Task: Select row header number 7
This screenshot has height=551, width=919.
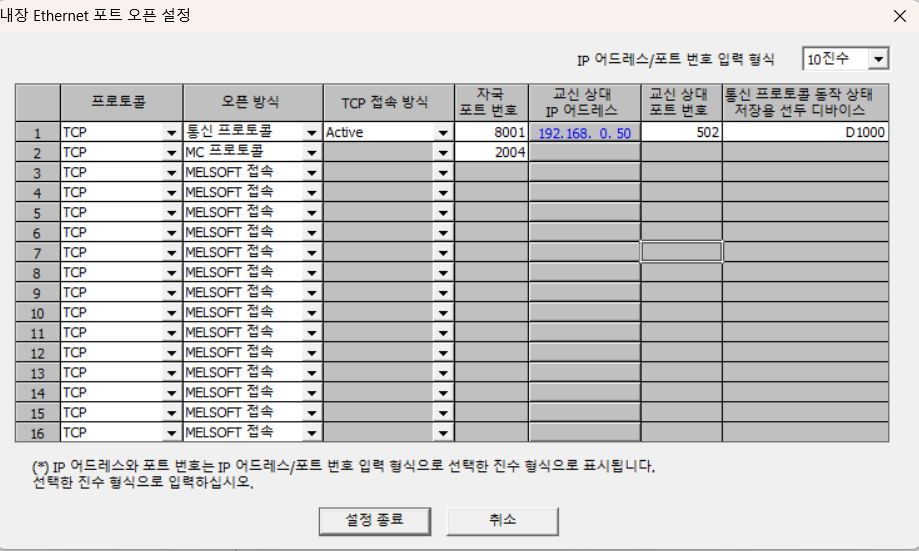Action: pyautogui.click(x=38, y=253)
